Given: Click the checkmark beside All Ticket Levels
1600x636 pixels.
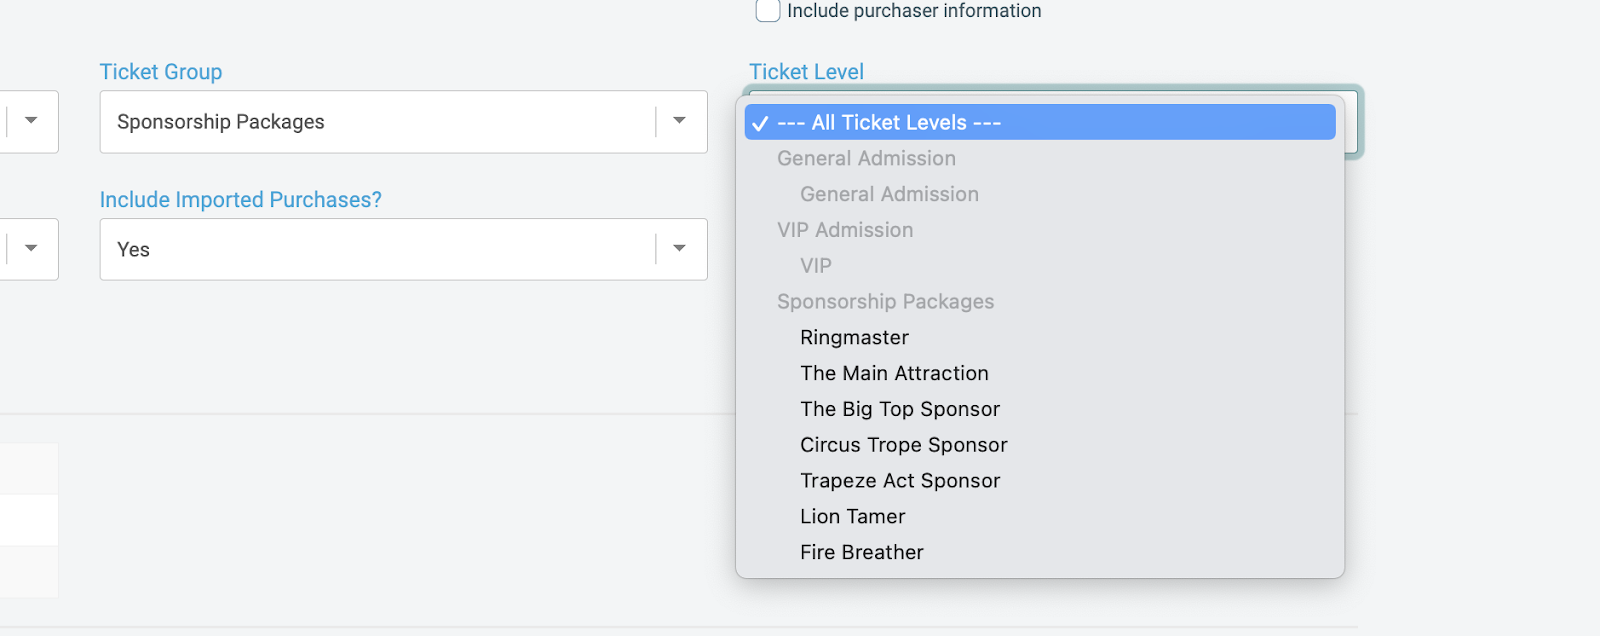Looking at the screenshot, I should coord(760,123).
